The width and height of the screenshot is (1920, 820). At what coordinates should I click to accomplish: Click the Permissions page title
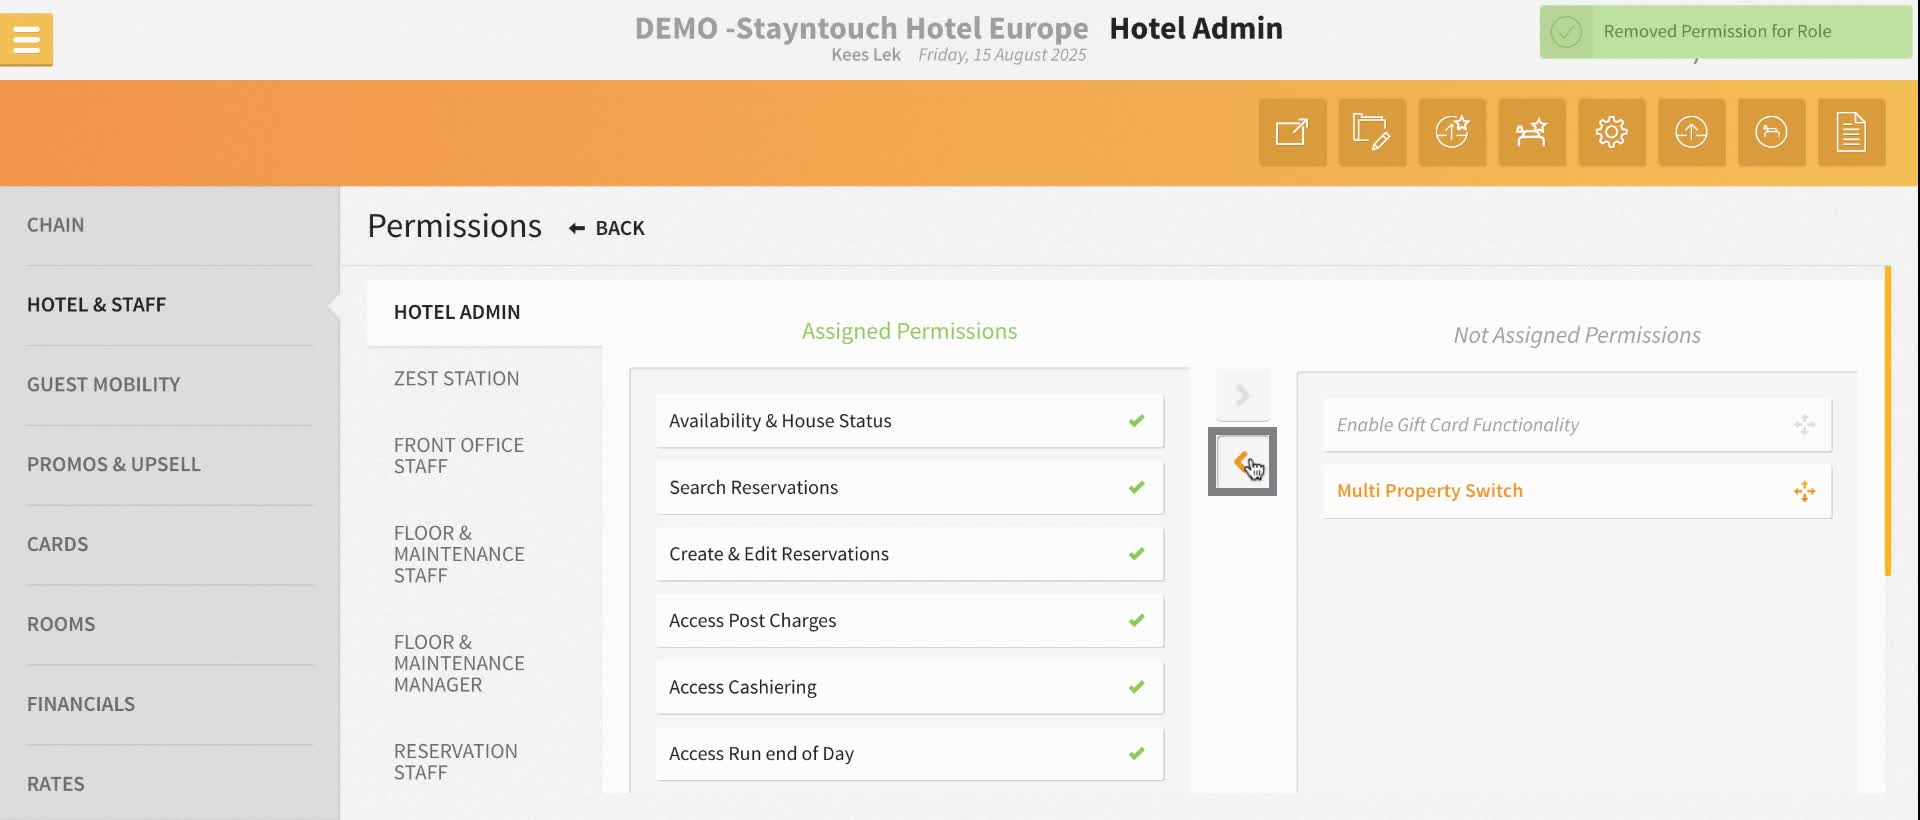(x=454, y=226)
